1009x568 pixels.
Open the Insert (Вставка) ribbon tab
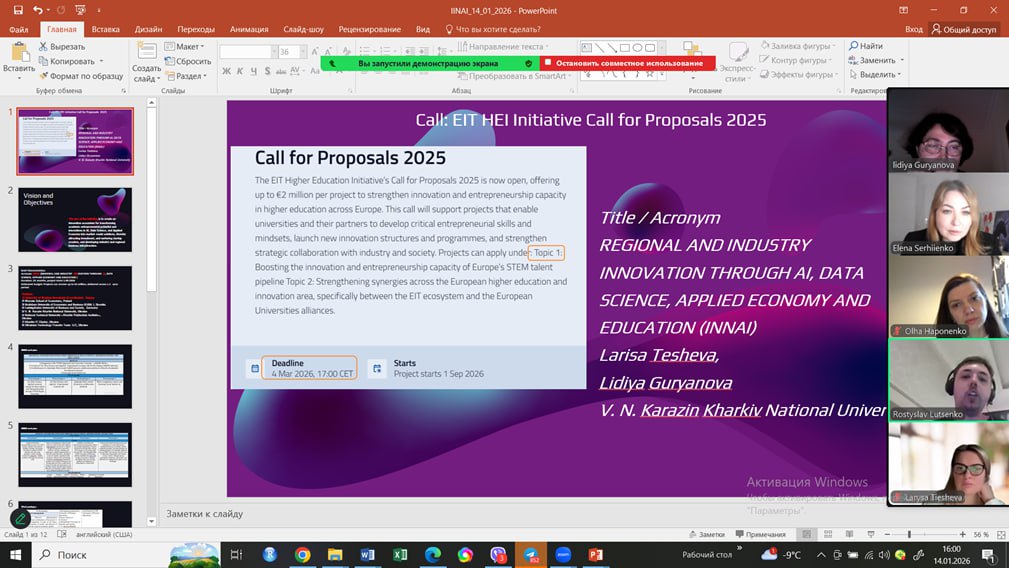[x=106, y=30]
